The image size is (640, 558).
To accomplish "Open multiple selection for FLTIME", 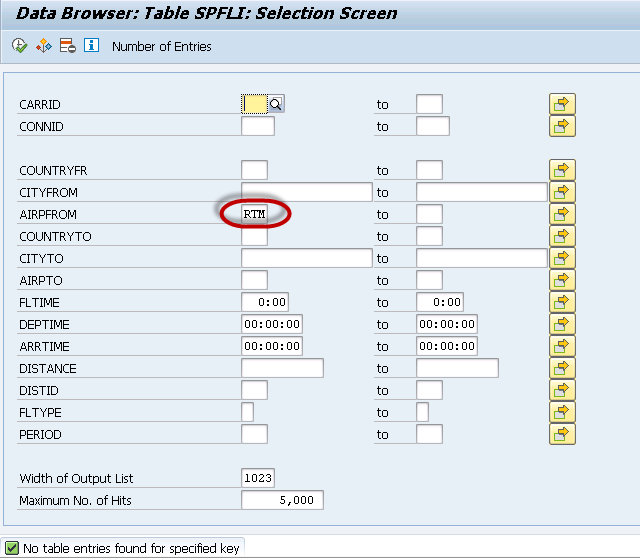I will click(562, 302).
